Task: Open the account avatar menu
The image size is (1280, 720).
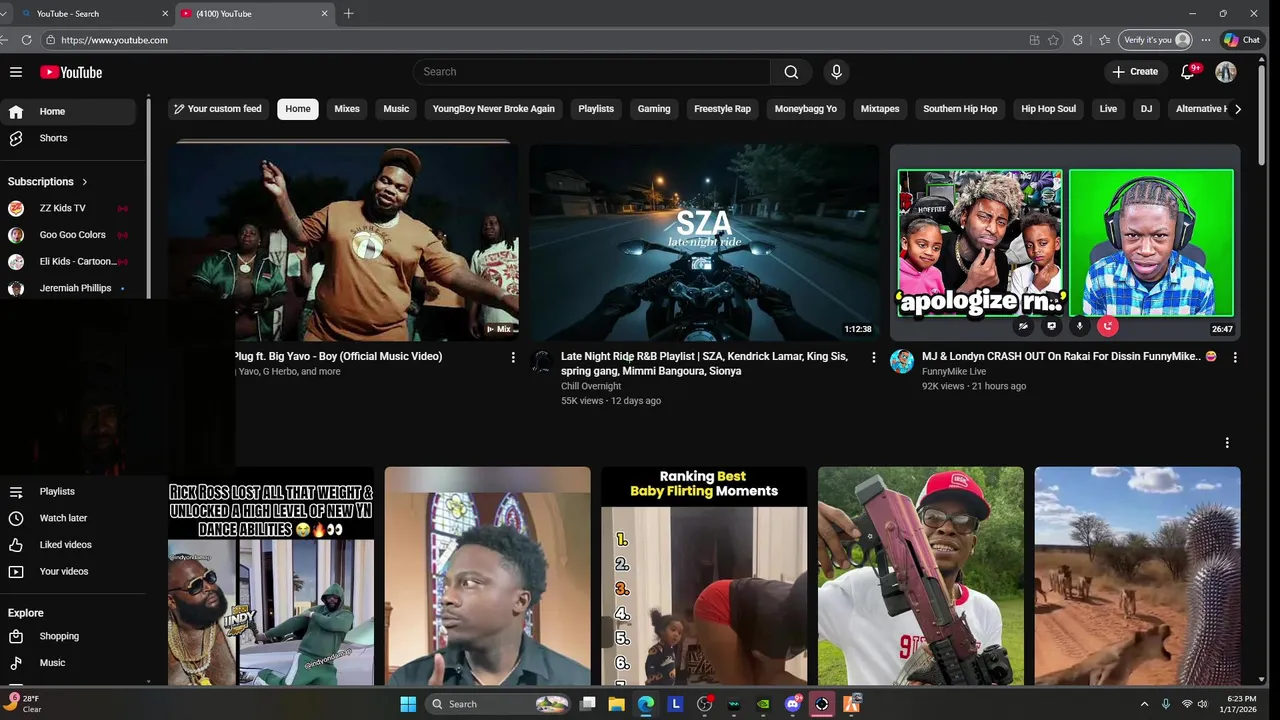Action: pos(1226,72)
